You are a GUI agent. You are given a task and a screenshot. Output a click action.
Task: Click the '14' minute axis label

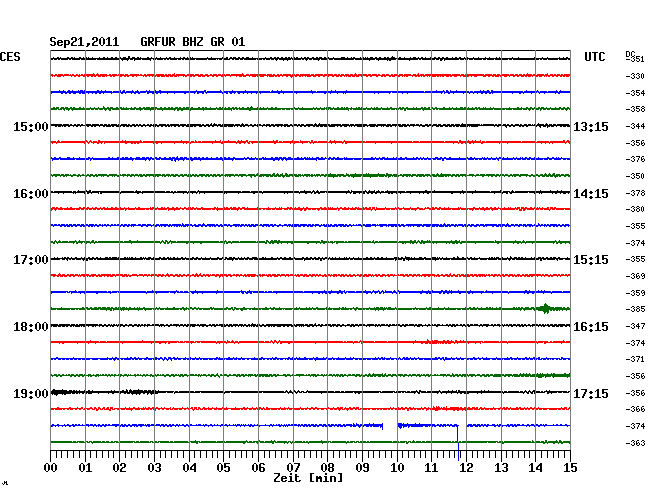coord(535,468)
